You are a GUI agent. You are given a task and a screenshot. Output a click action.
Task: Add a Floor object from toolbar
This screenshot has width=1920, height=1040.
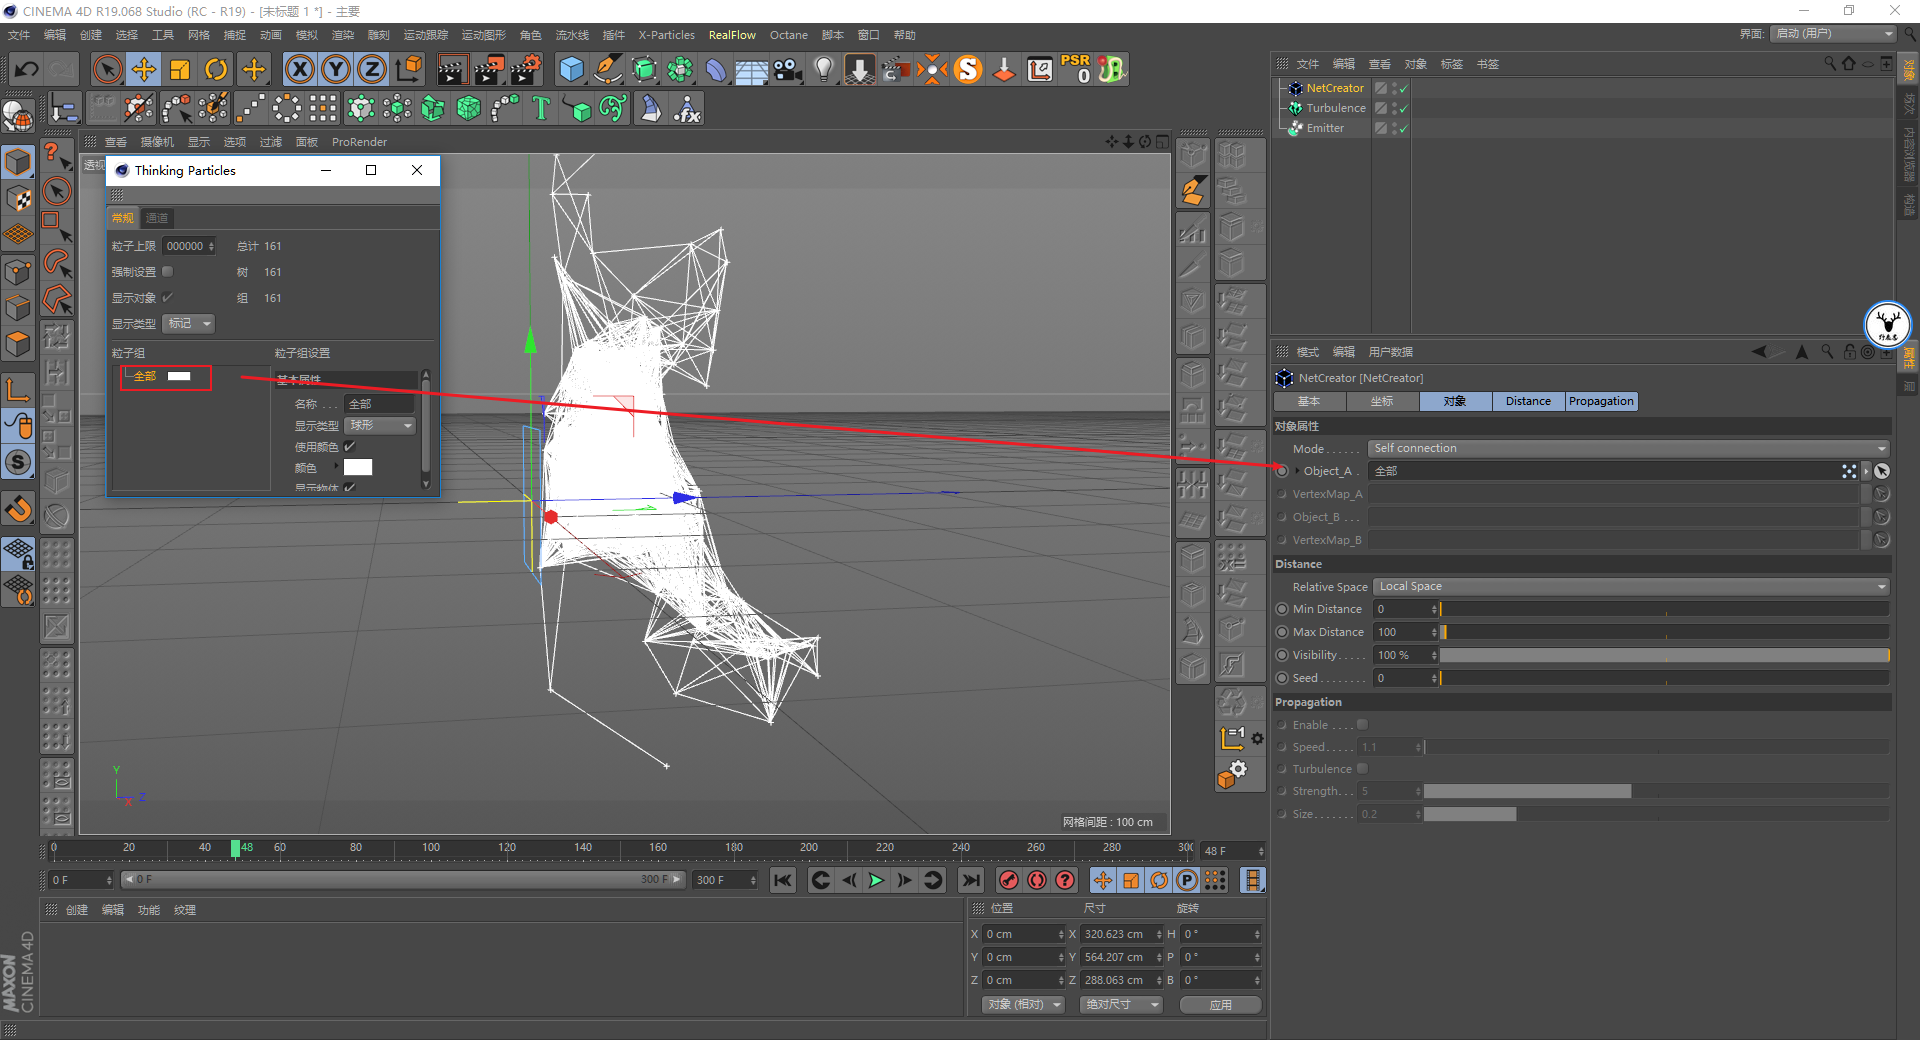pos(752,69)
